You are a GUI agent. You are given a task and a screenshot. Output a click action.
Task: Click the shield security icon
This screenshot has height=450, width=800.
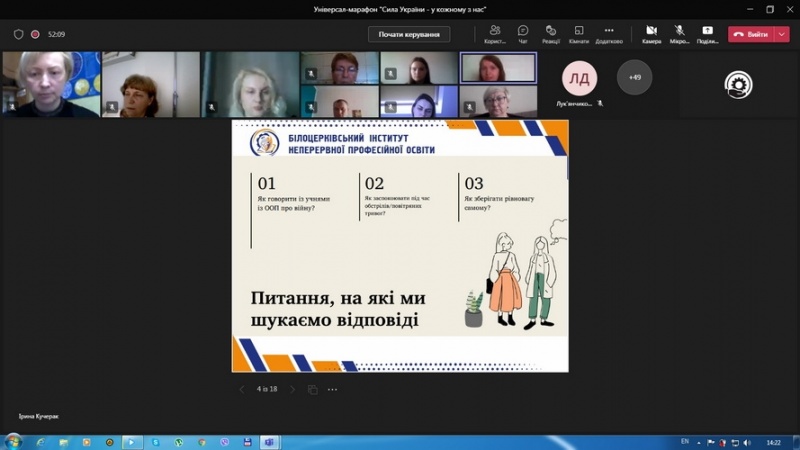pyautogui.click(x=18, y=34)
